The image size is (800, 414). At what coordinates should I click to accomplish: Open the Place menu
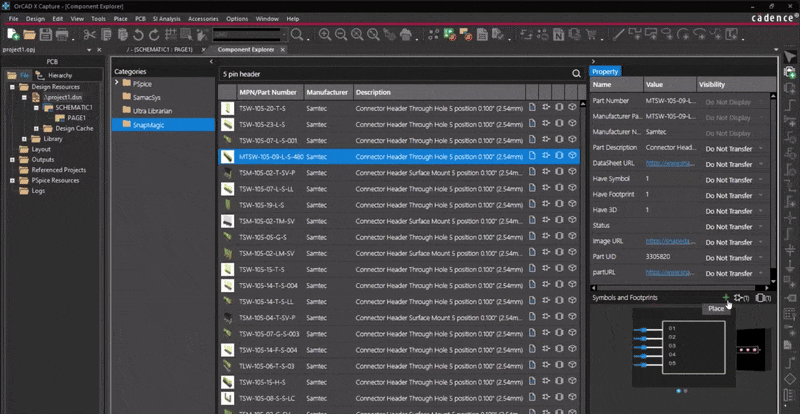coord(120,19)
